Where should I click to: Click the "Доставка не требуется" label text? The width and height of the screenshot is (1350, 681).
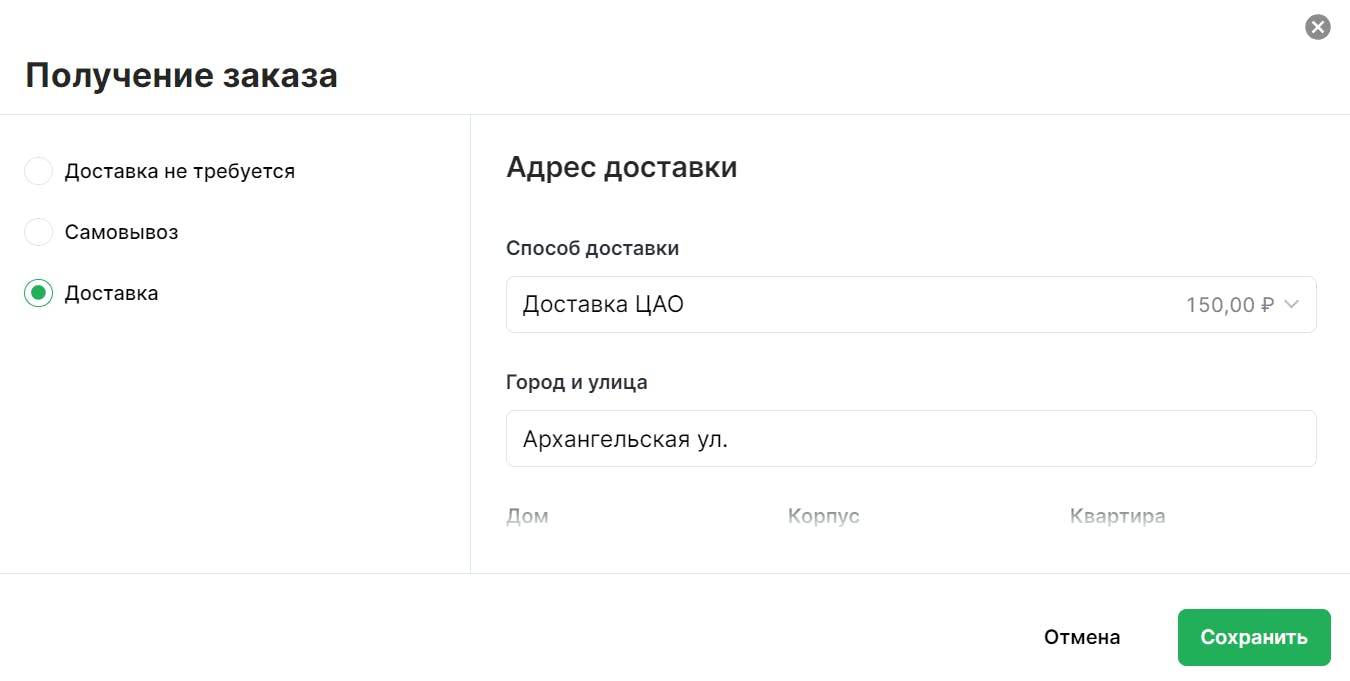click(x=180, y=171)
